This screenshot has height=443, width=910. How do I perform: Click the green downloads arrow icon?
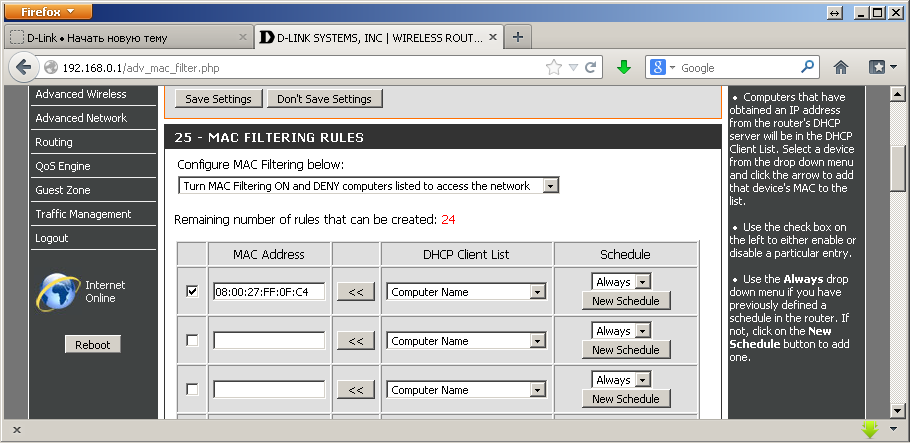(x=624, y=68)
